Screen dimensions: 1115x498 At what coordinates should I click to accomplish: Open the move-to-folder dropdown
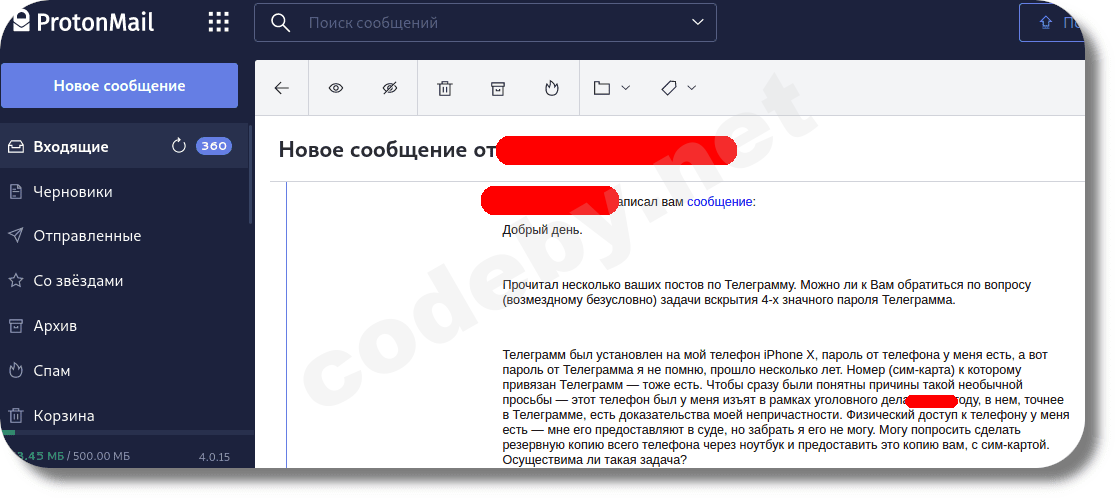click(612, 88)
